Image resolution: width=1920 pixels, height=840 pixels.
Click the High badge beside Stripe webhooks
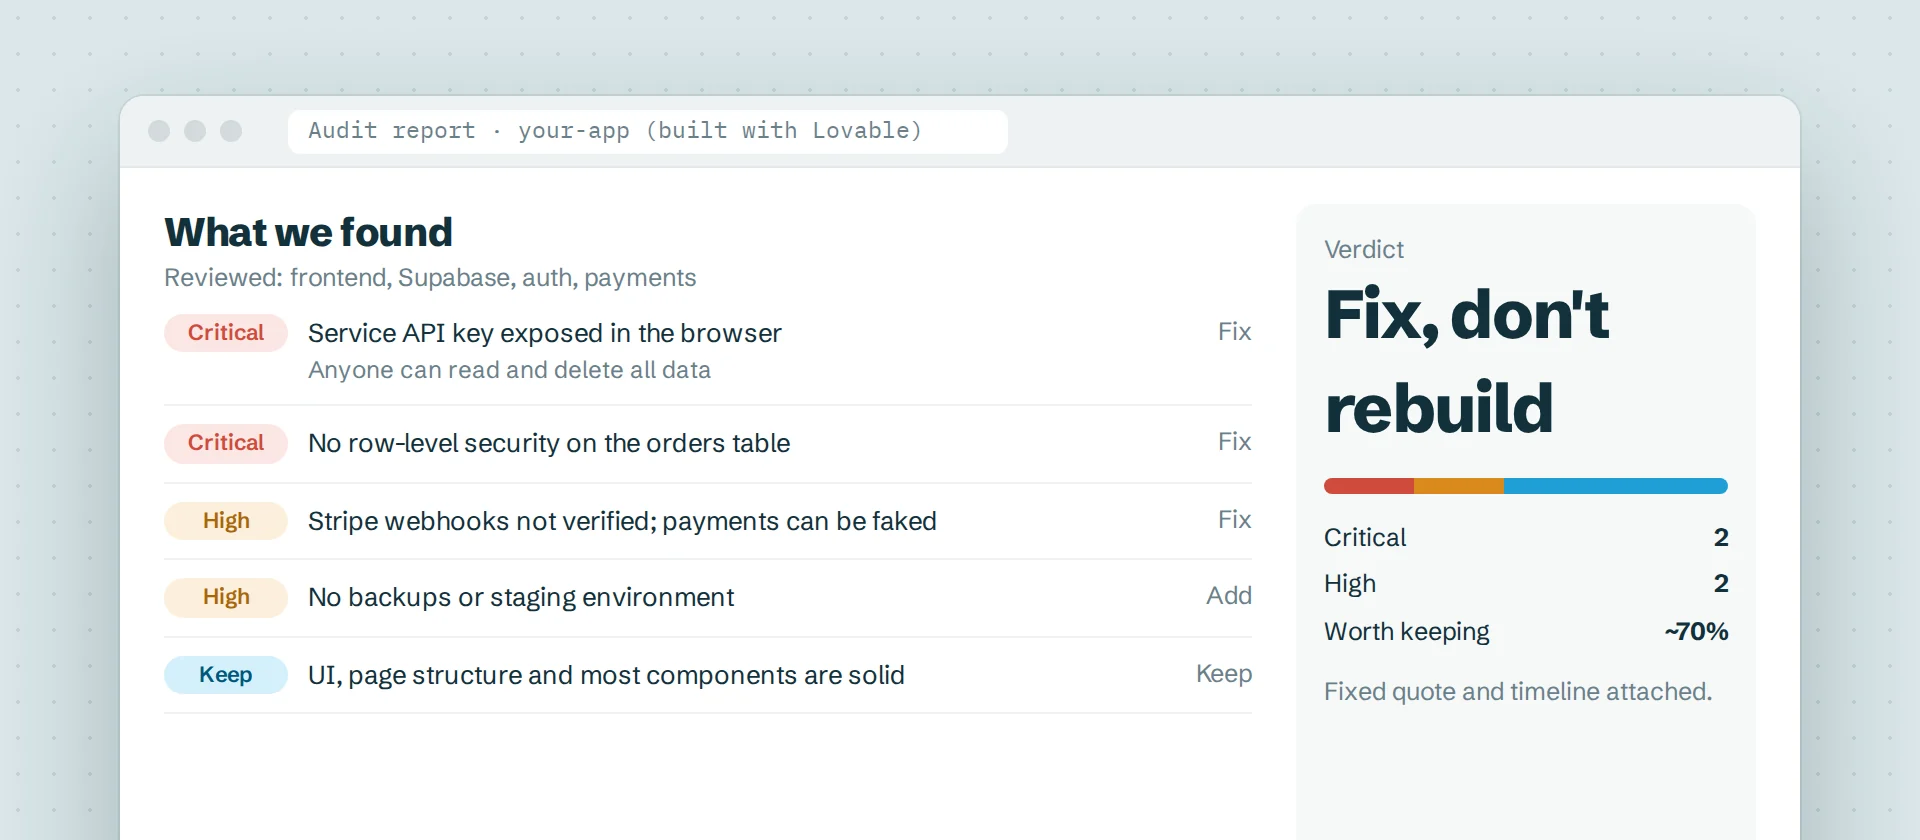226,521
